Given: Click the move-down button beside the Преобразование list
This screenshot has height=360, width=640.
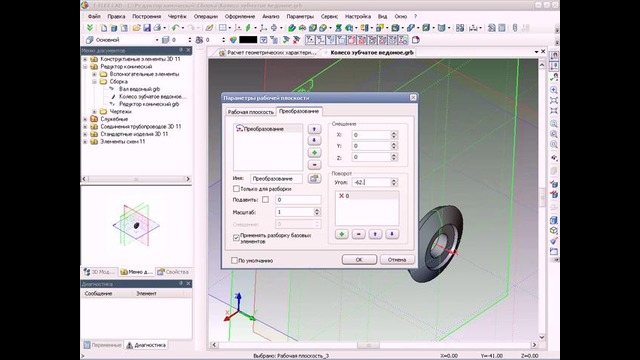Looking at the screenshot, I should 314,140.
